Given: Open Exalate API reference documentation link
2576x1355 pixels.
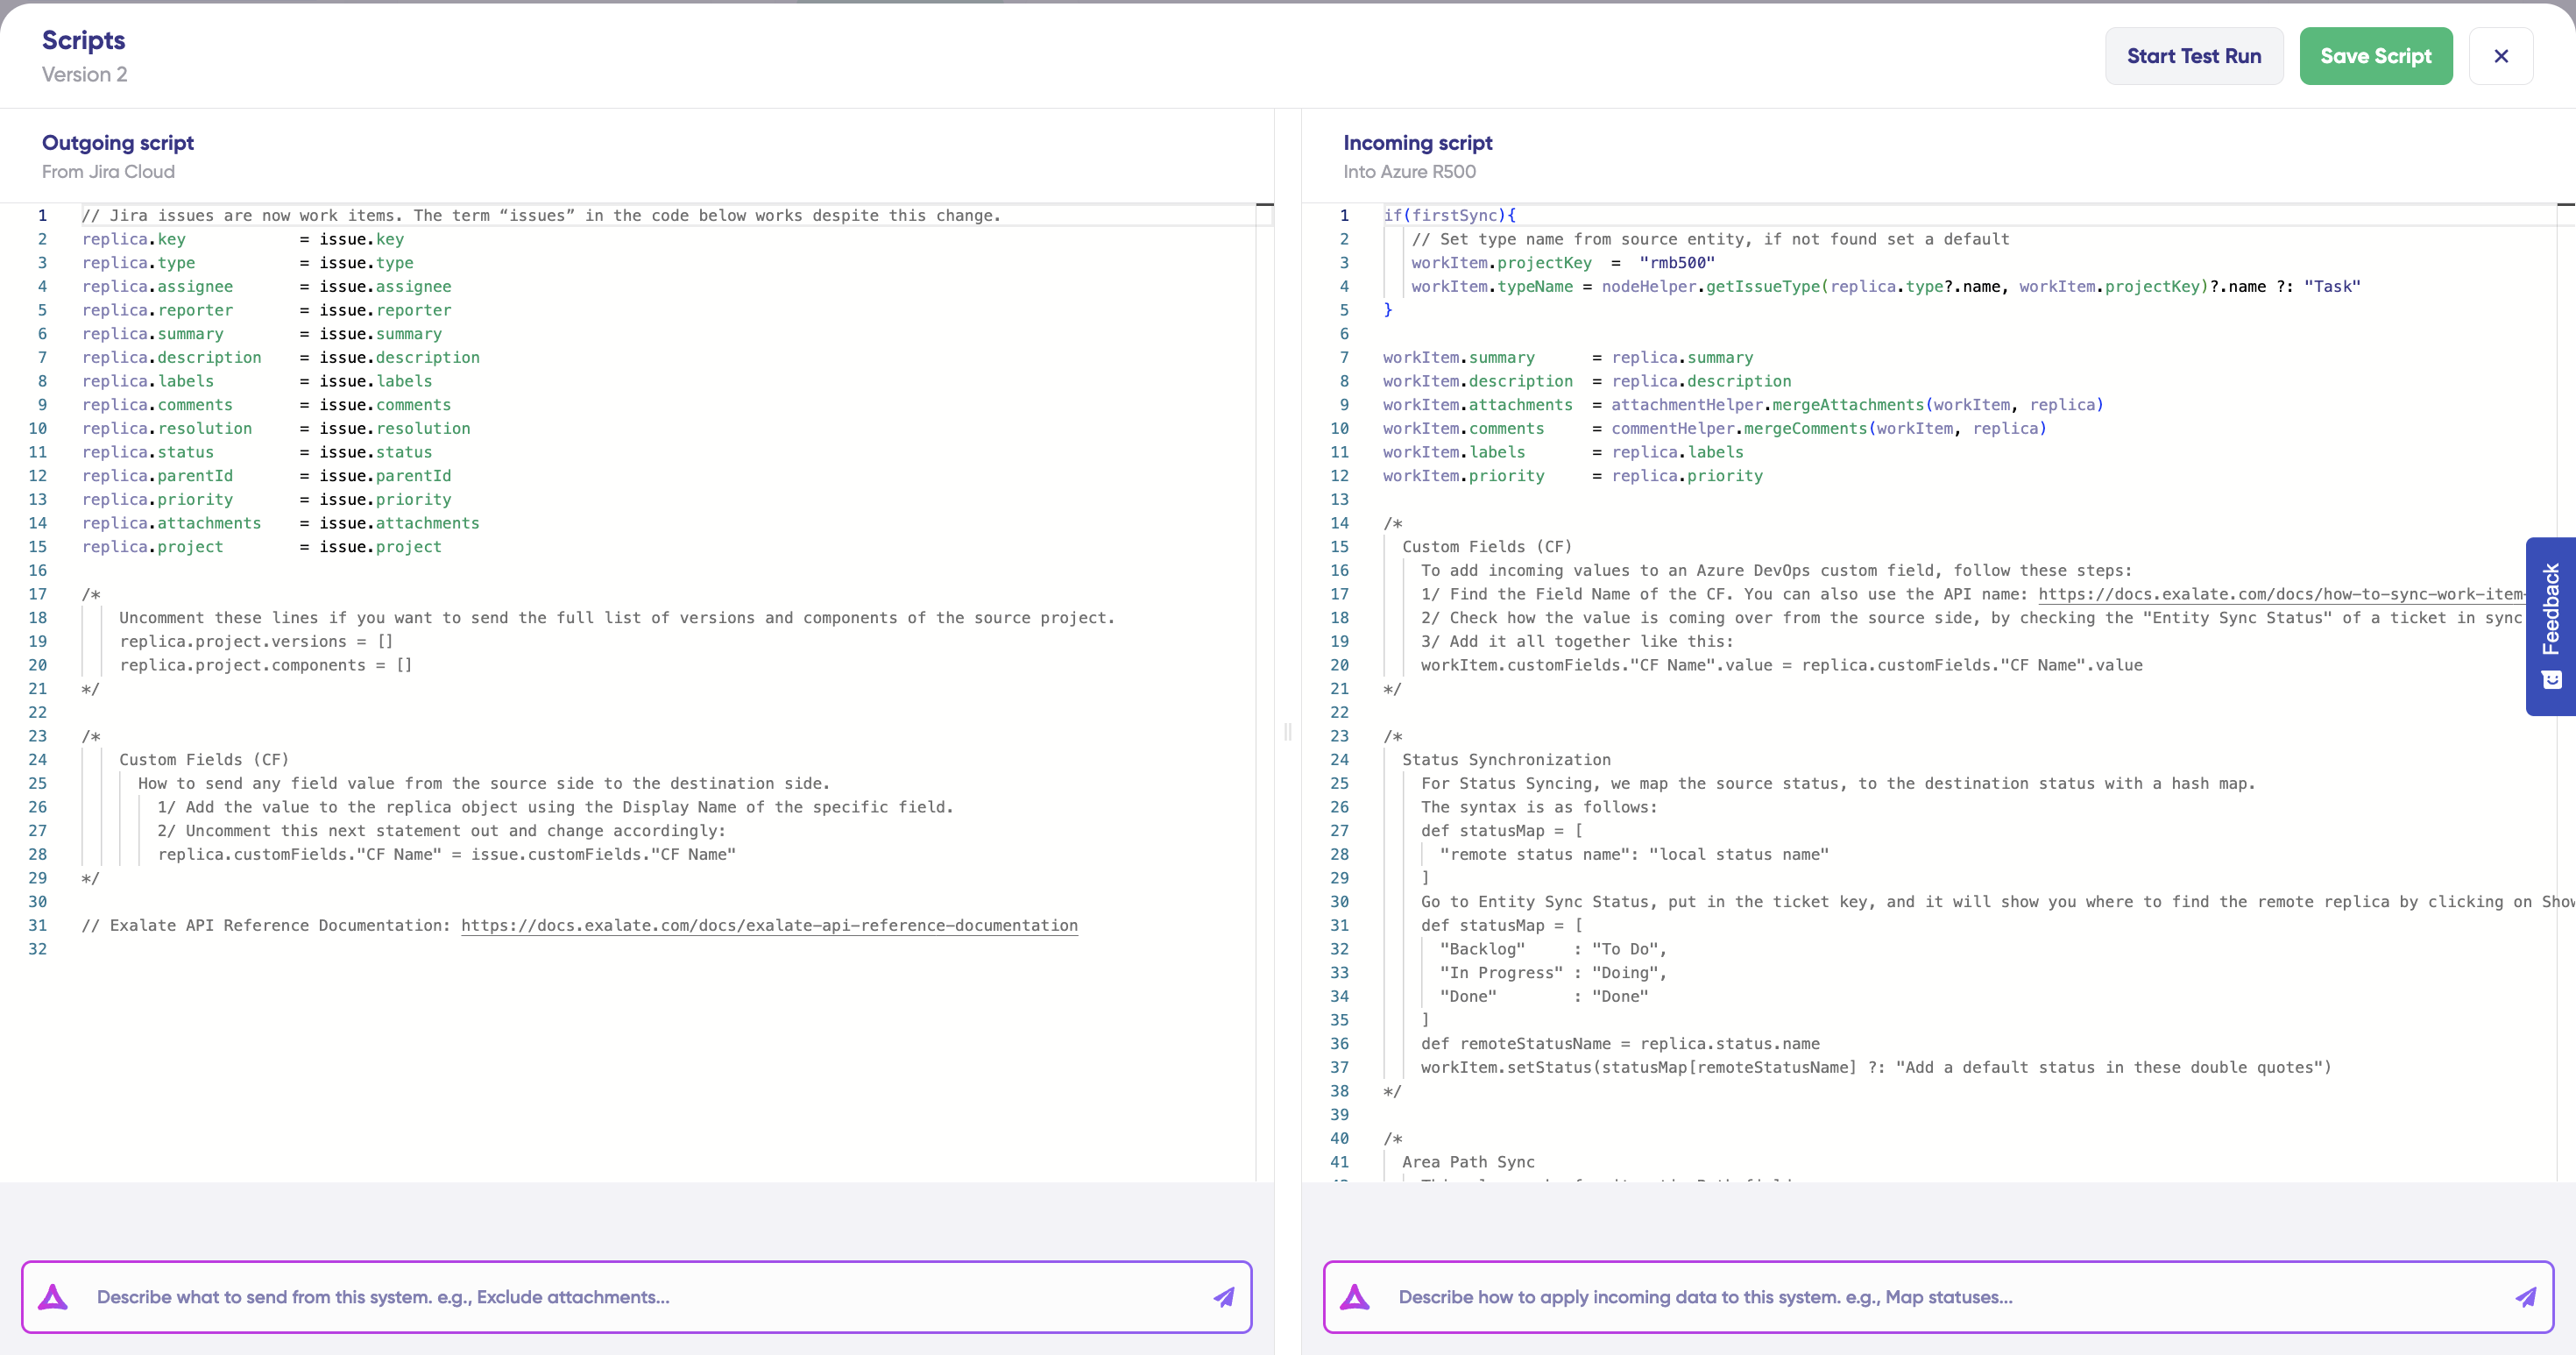Looking at the screenshot, I should coord(769,925).
